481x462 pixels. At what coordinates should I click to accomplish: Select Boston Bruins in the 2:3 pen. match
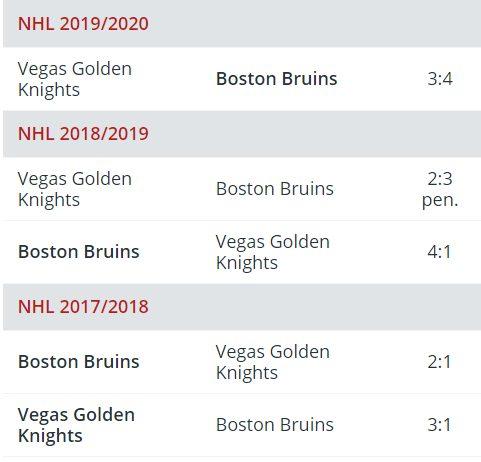tap(275, 189)
